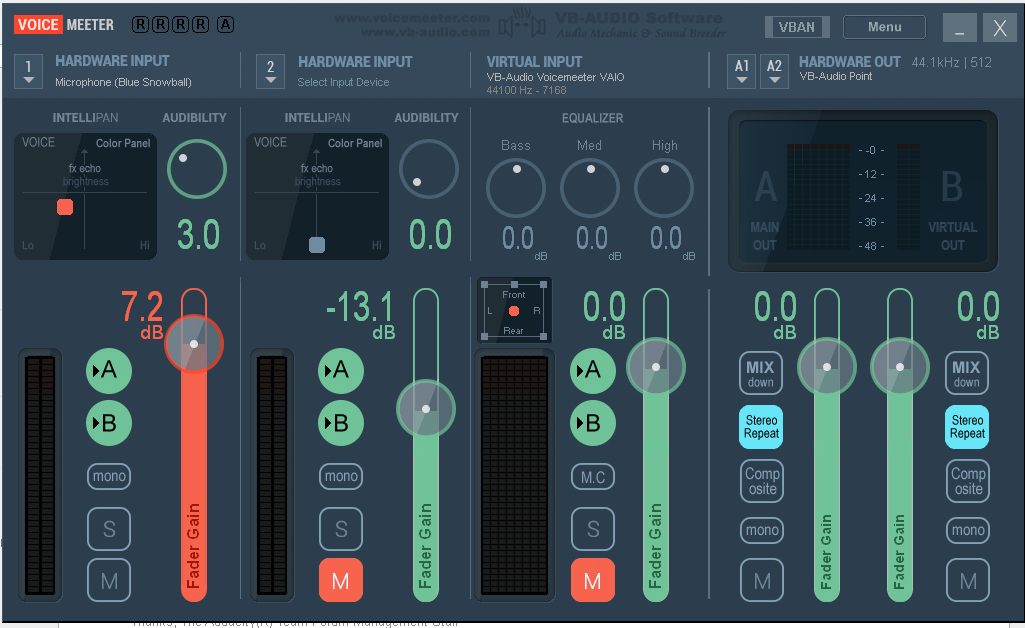Click first R cassette icon in title bar

click(140, 25)
